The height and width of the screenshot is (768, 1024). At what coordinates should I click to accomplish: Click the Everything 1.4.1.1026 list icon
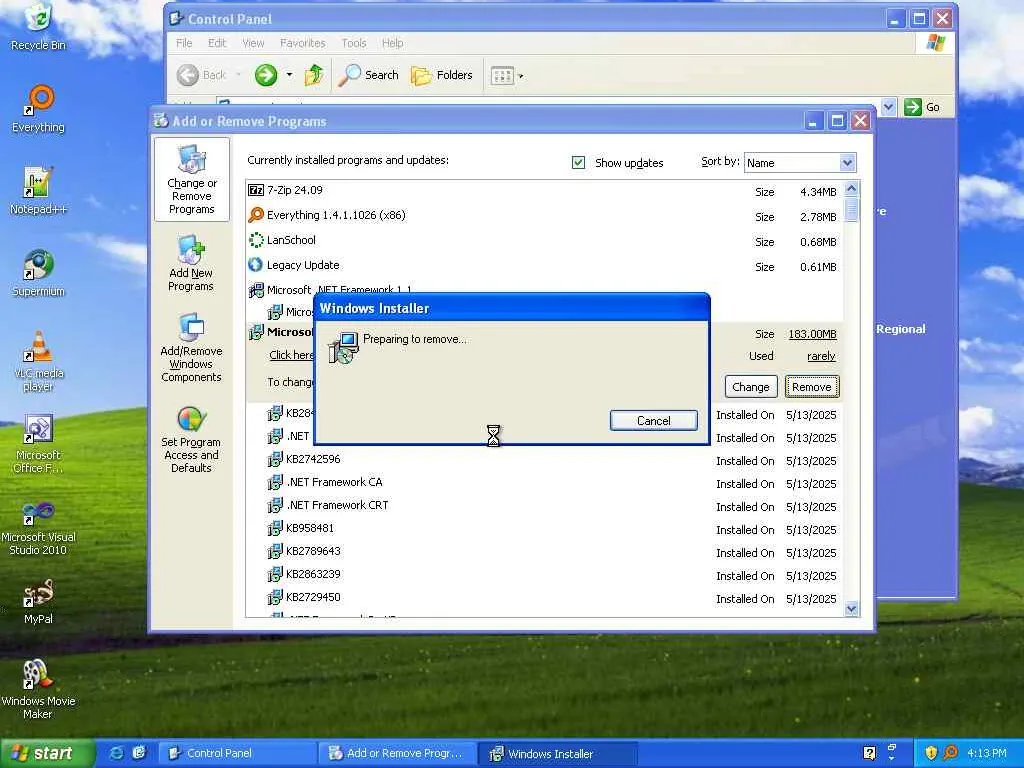[255, 215]
